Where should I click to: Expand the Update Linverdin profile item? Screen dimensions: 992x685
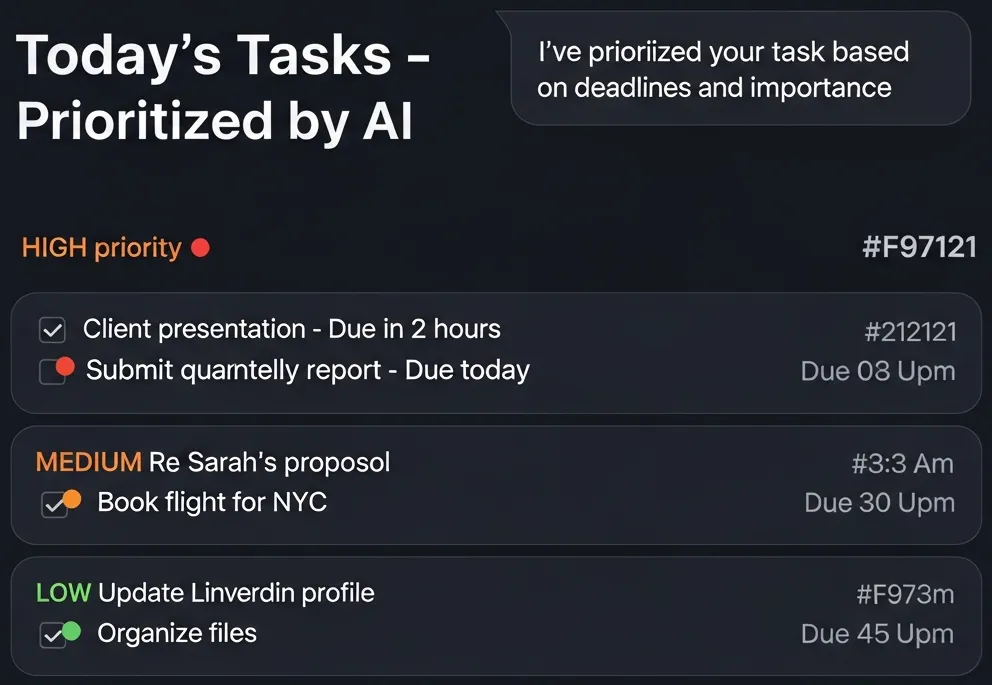click(x=236, y=592)
